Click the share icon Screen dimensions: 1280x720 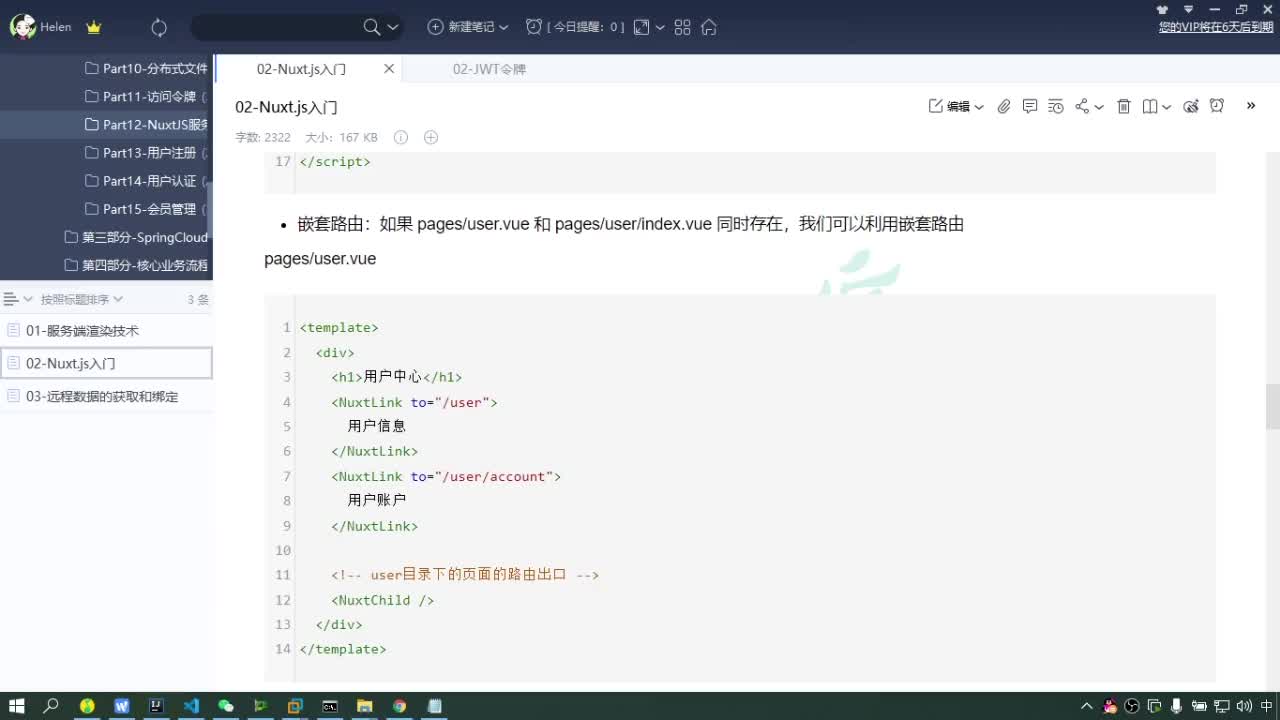[x=1082, y=106]
